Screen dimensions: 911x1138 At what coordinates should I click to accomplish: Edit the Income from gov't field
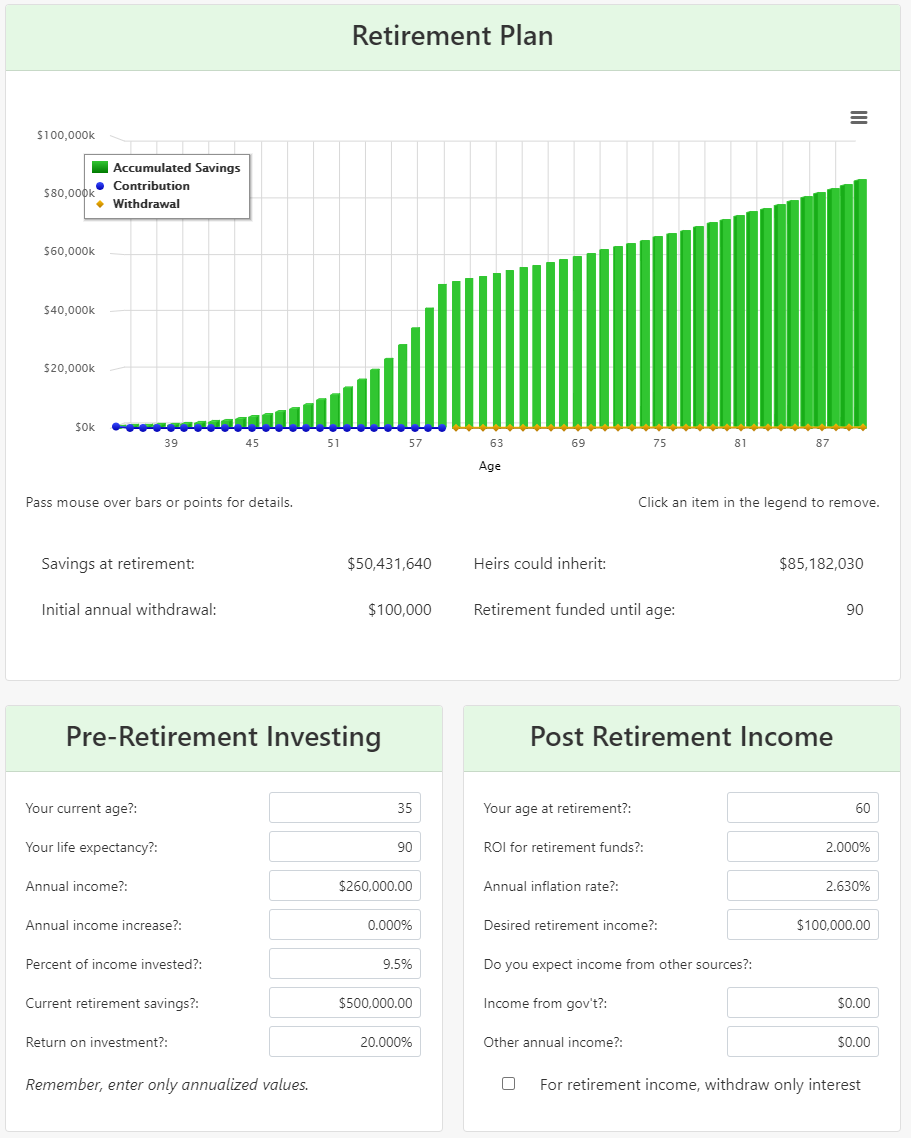[803, 1003]
